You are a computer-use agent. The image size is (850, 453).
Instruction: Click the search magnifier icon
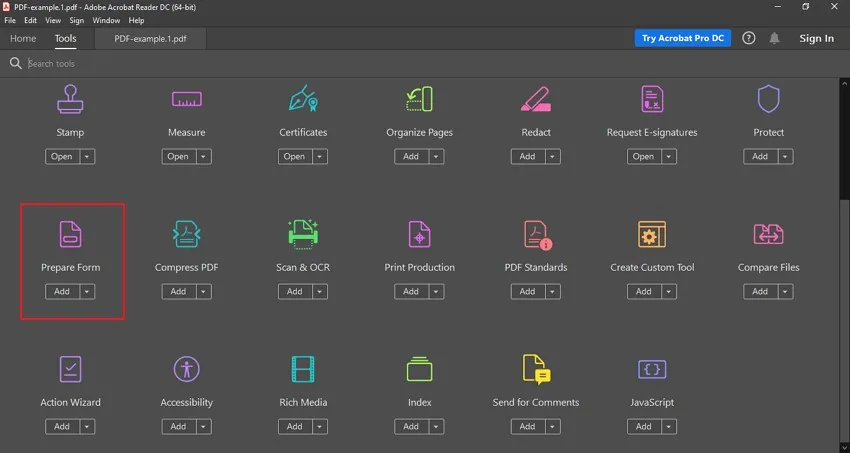click(x=16, y=63)
